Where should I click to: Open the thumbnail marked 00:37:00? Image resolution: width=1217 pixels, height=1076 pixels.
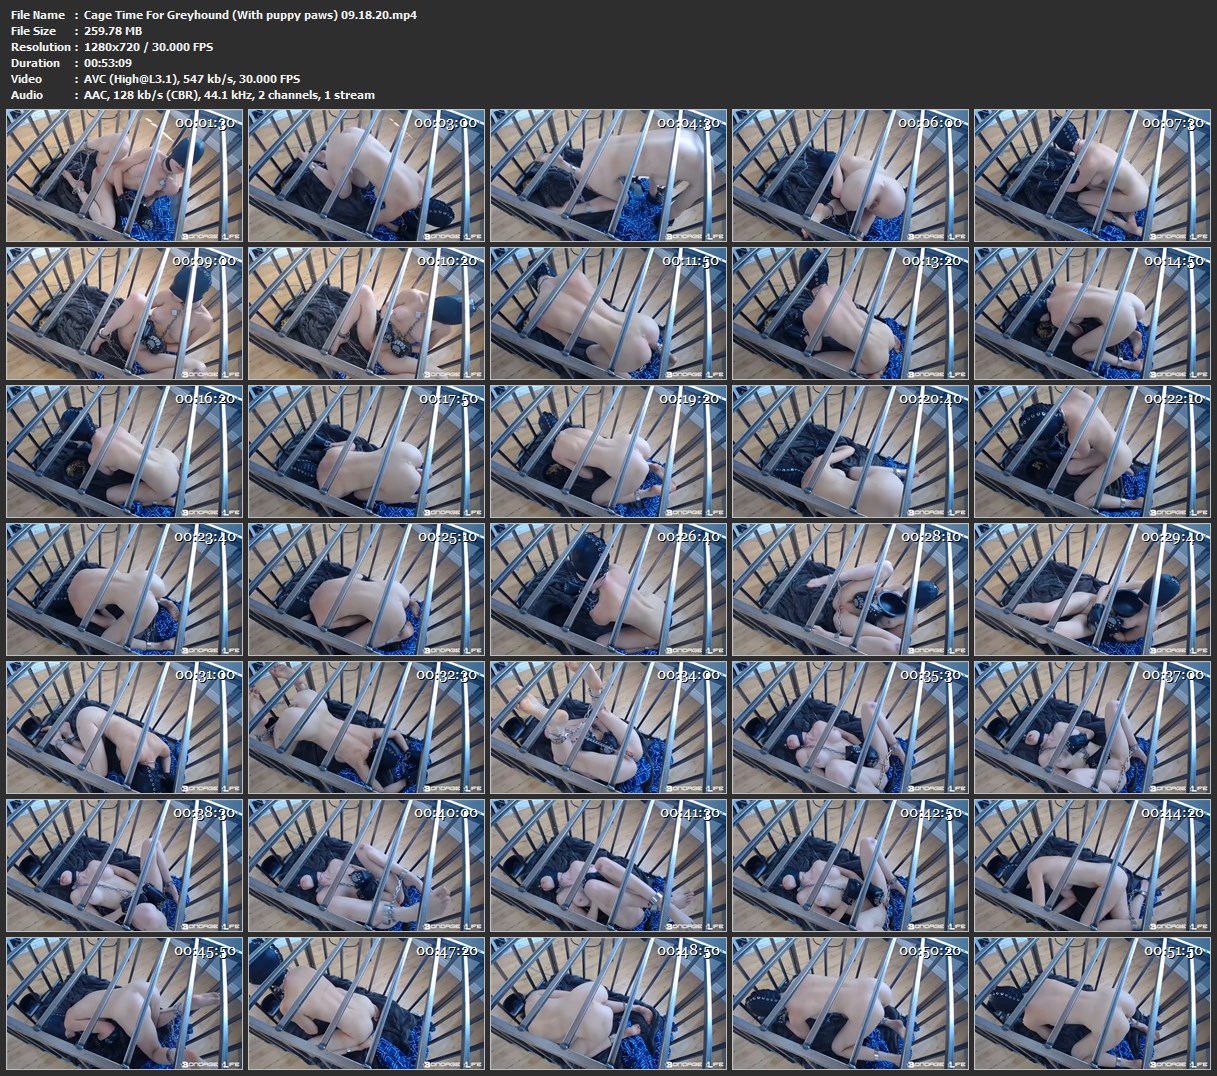[1092, 727]
